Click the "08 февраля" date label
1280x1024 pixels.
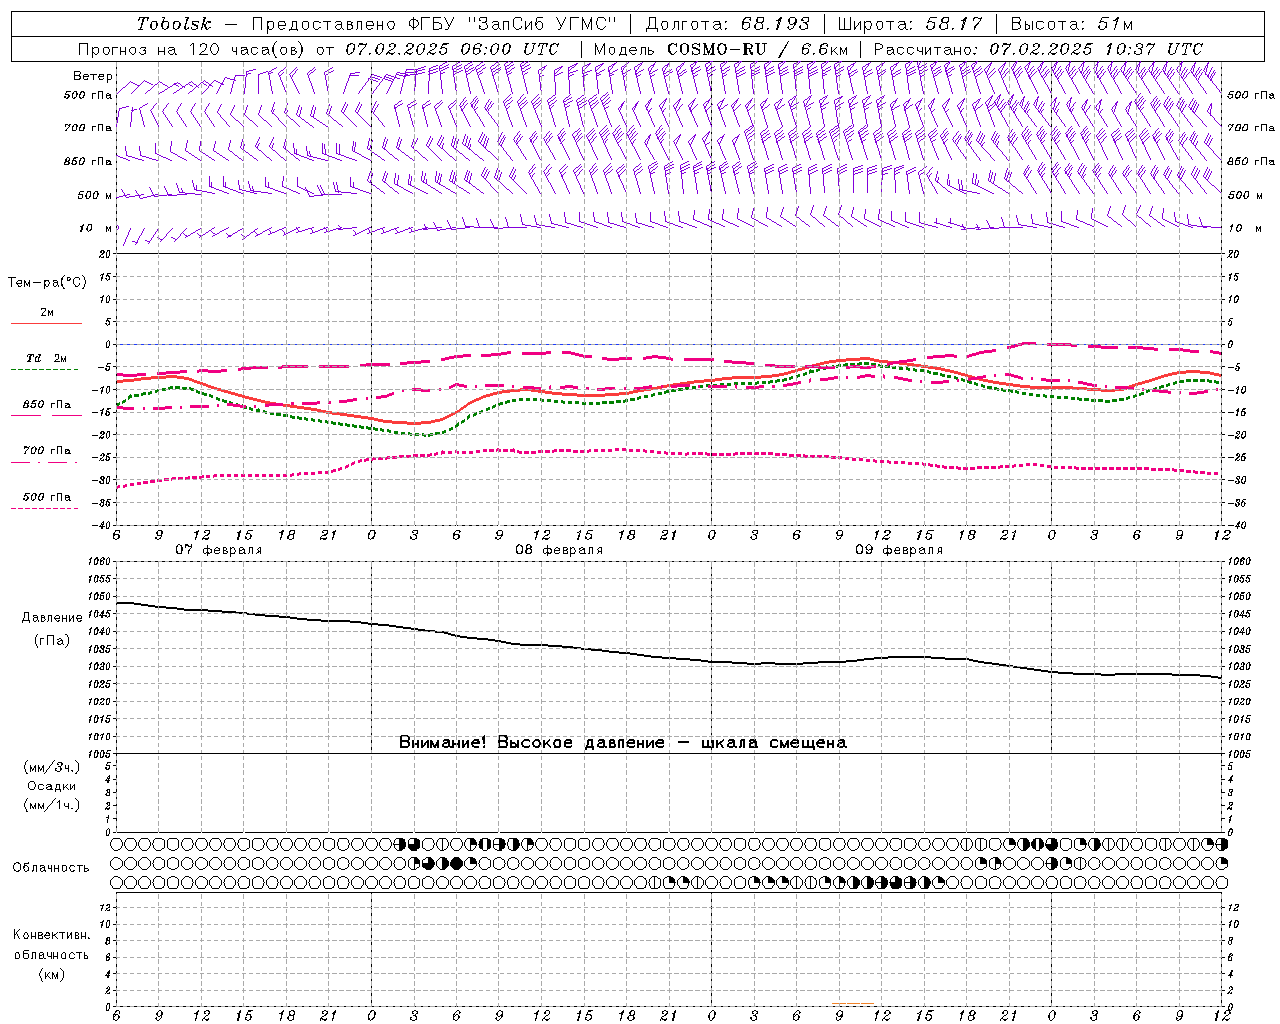click(559, 550)
